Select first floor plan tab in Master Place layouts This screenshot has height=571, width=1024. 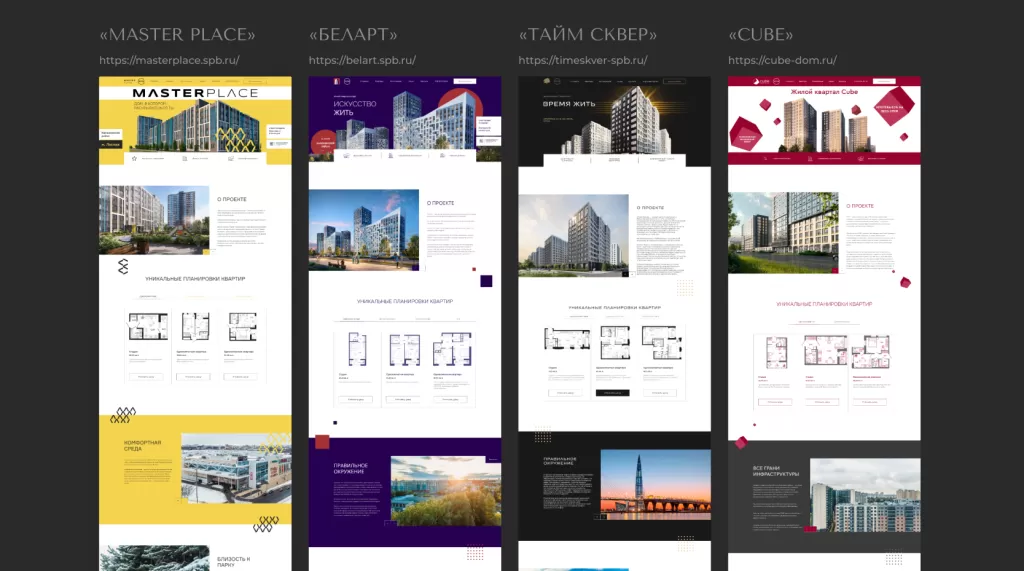coord(147,297)
